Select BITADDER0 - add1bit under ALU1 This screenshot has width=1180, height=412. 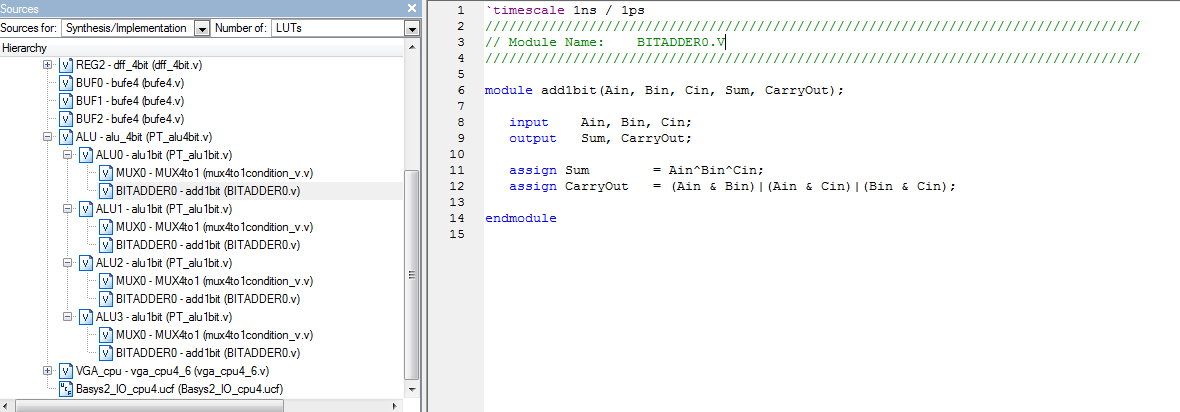coord(208,245)
